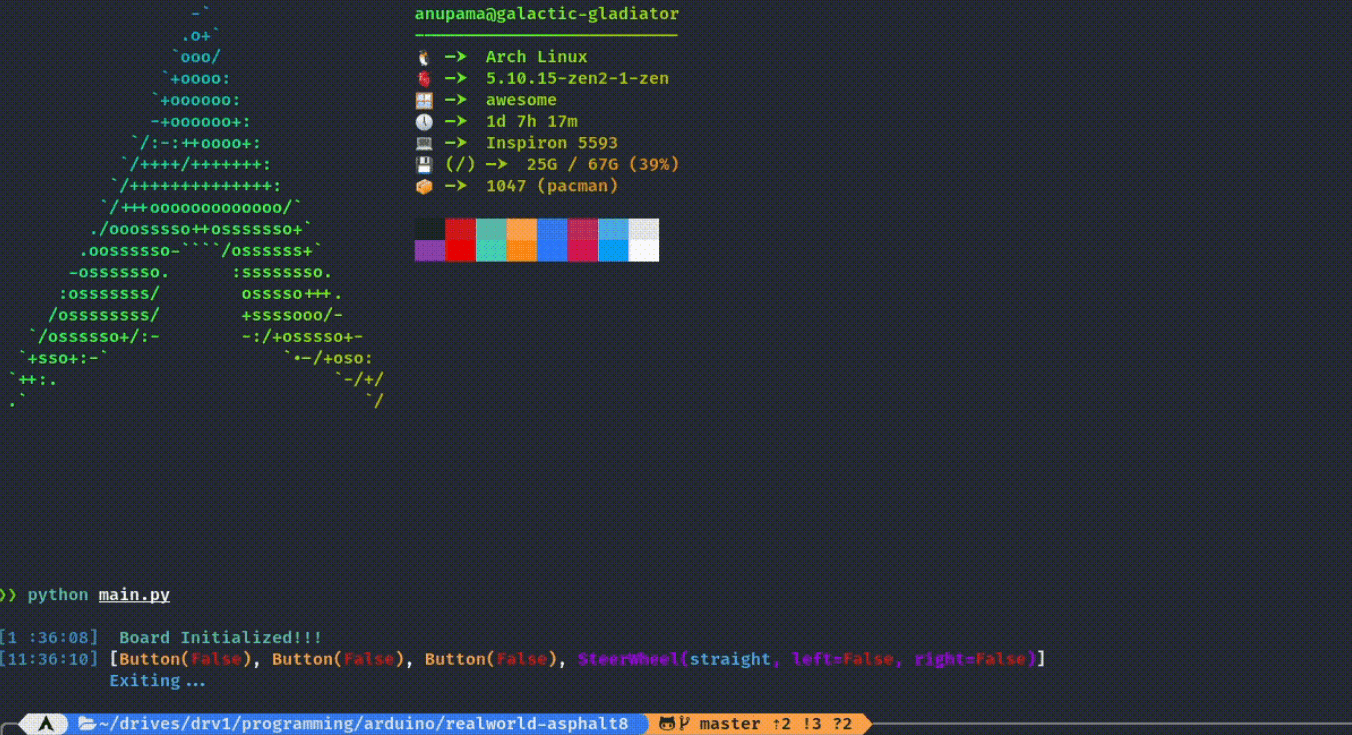Click the git branch symbol before master
The height and width of the screenshot is (735, 1352).
(x=685, y=724)
